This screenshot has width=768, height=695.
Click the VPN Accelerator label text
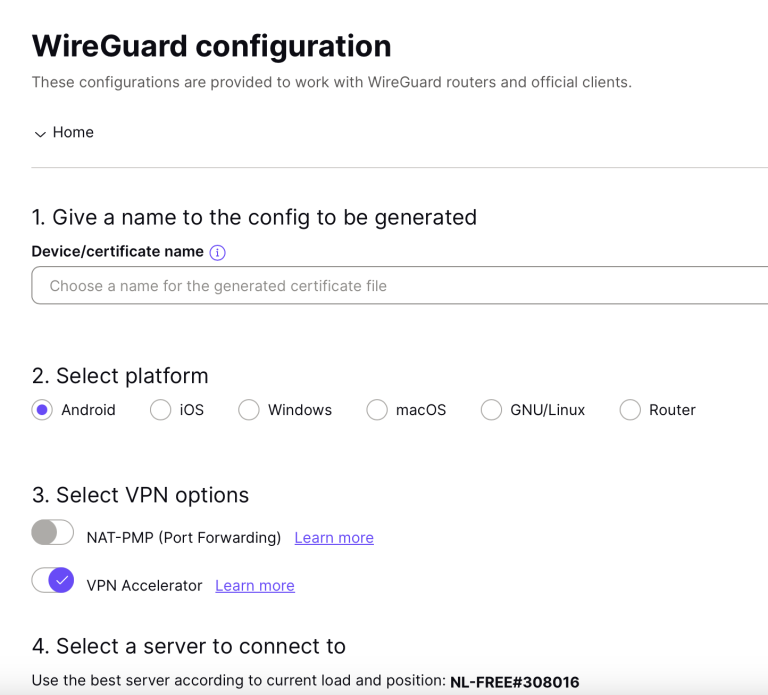point(145,586)
